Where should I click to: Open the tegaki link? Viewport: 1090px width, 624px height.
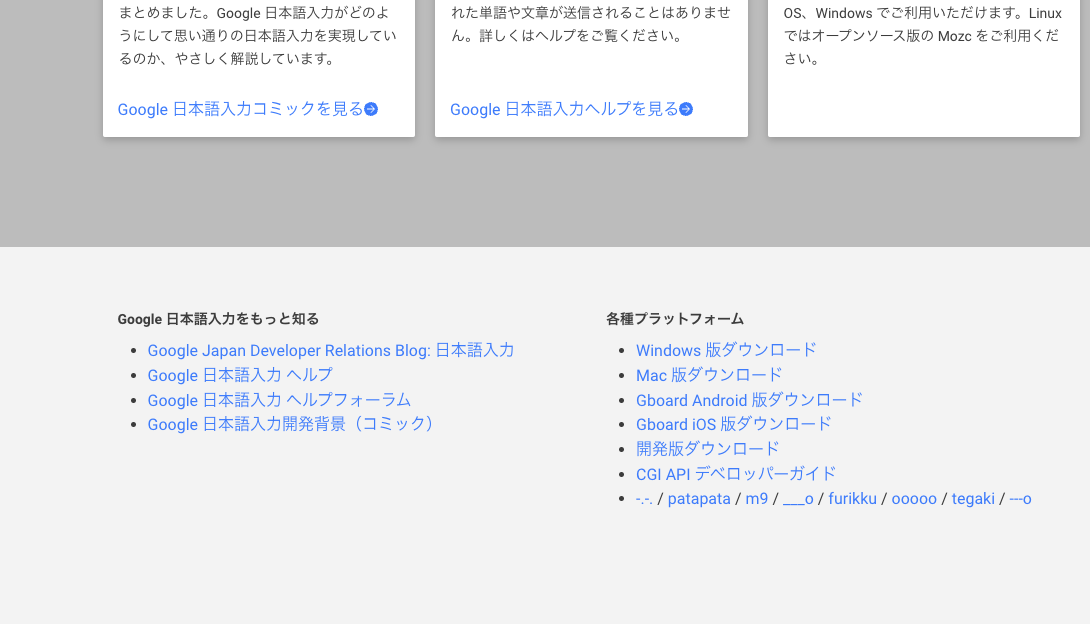pyautogui.click(x=973, y=499)
